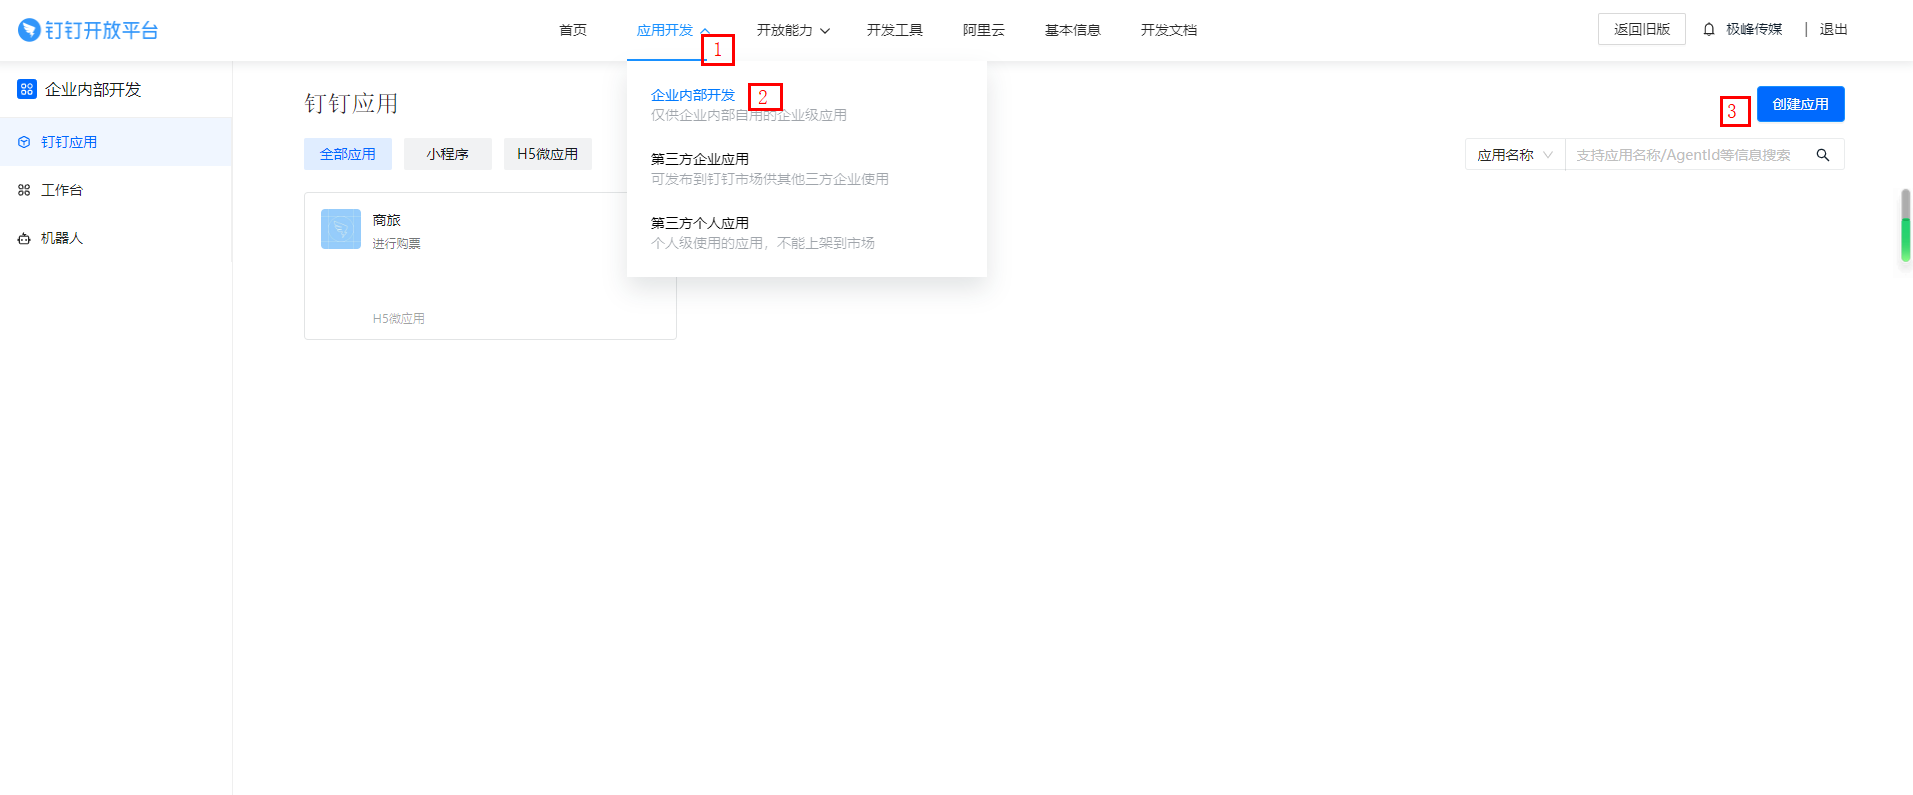Switch to the 小程序 tab
This screenshot has width=1913, height=795.
coord(448,154)
